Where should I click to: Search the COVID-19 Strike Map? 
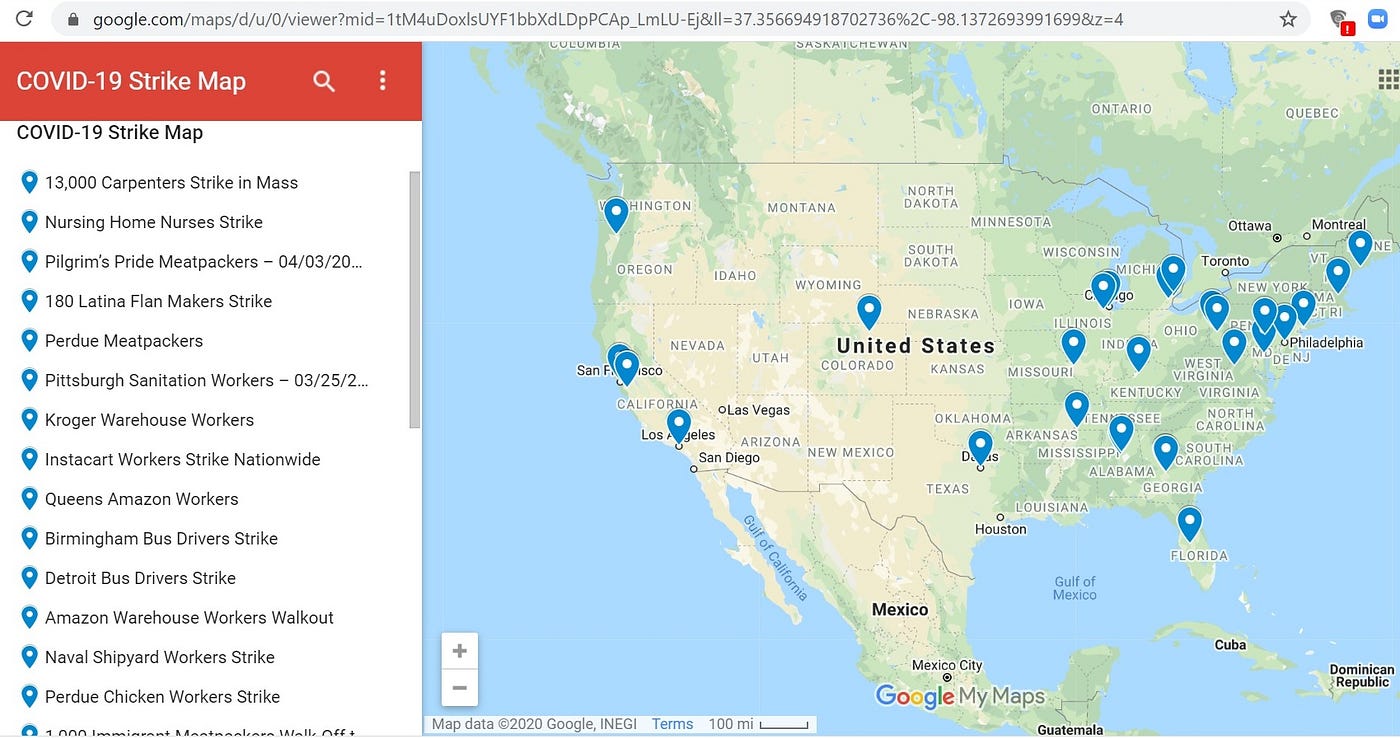[x=324, y=81]
